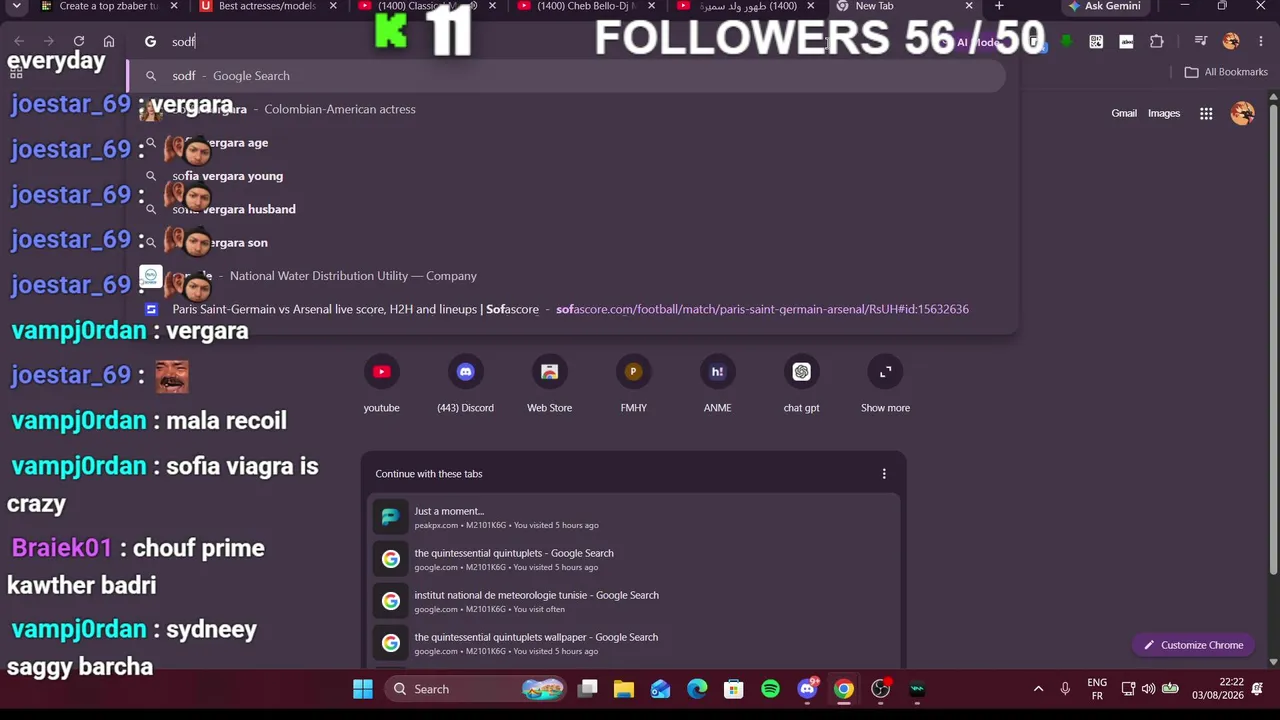Select the Colombian-American actress suggestion
This screenshot has width=1280, height=720.
(x=566, y=109)
